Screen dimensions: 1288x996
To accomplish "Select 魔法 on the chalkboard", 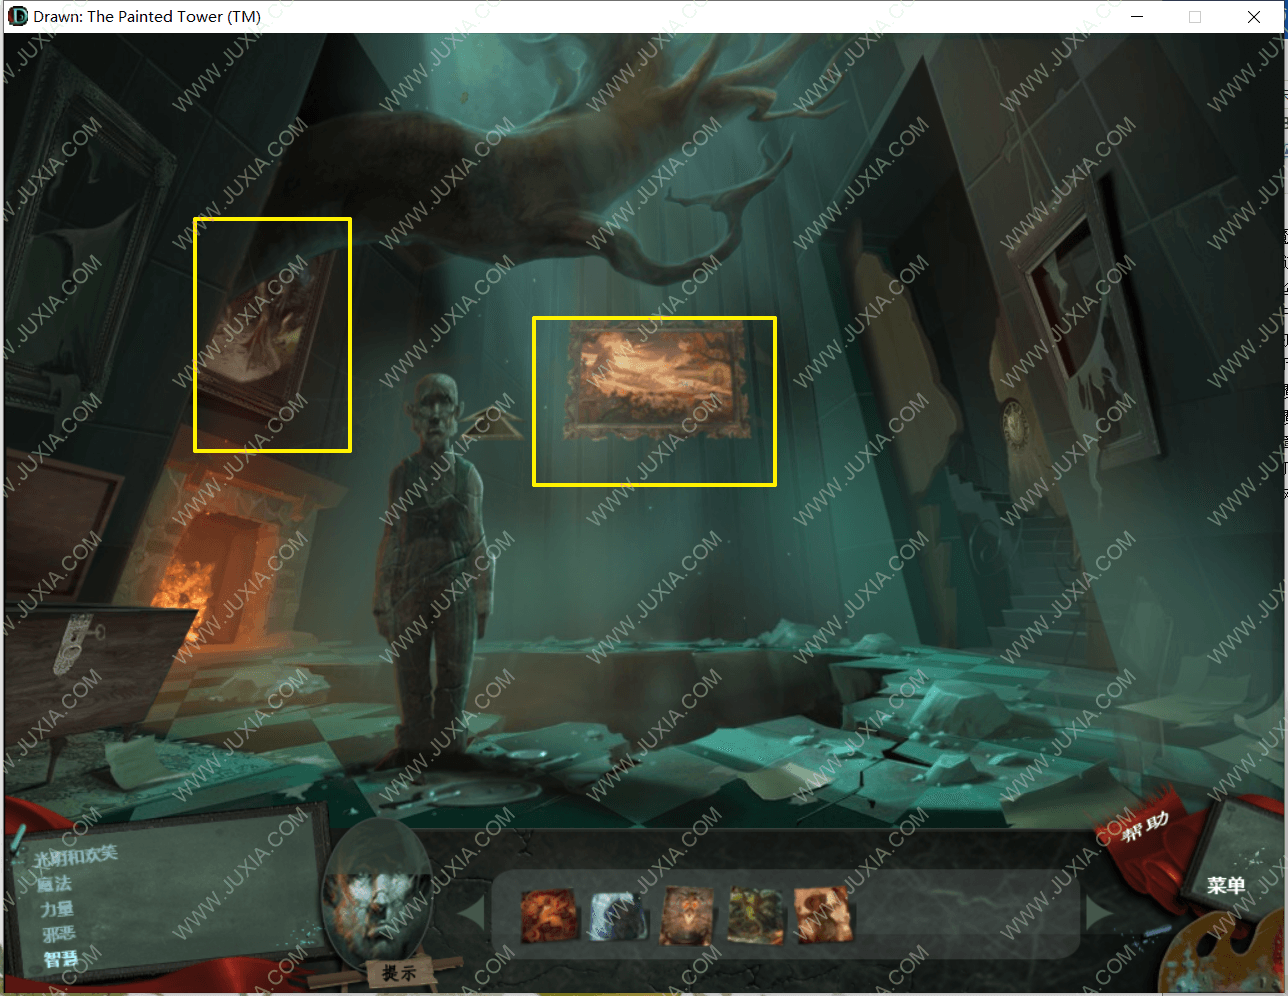I will [x=54, y=884].
